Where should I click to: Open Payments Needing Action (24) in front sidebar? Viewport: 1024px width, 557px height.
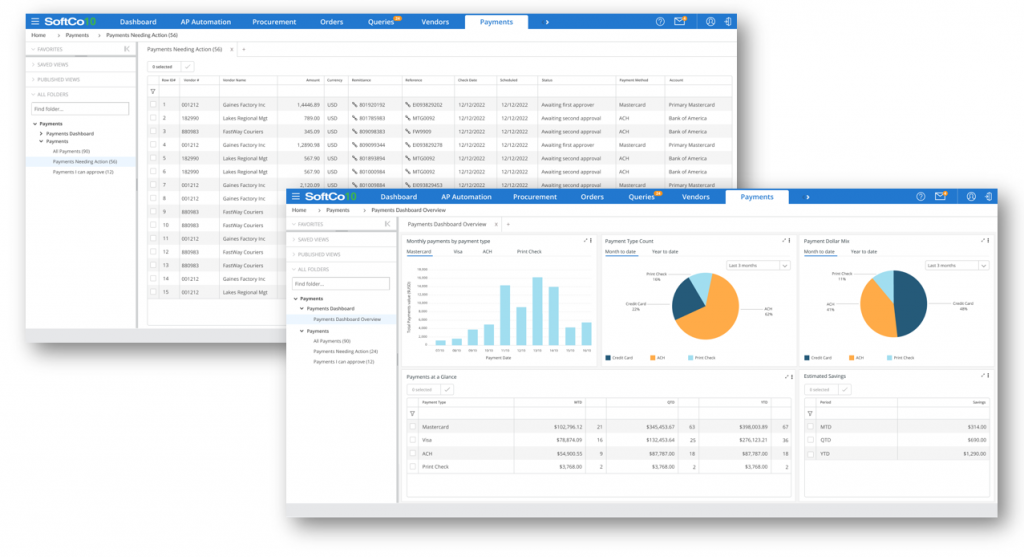click(345, 351)
